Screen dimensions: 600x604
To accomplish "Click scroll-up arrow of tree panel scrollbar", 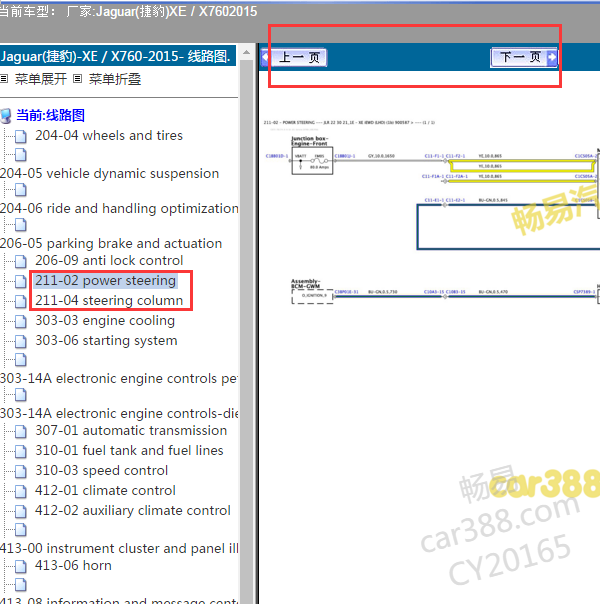I will click(246, 52).
